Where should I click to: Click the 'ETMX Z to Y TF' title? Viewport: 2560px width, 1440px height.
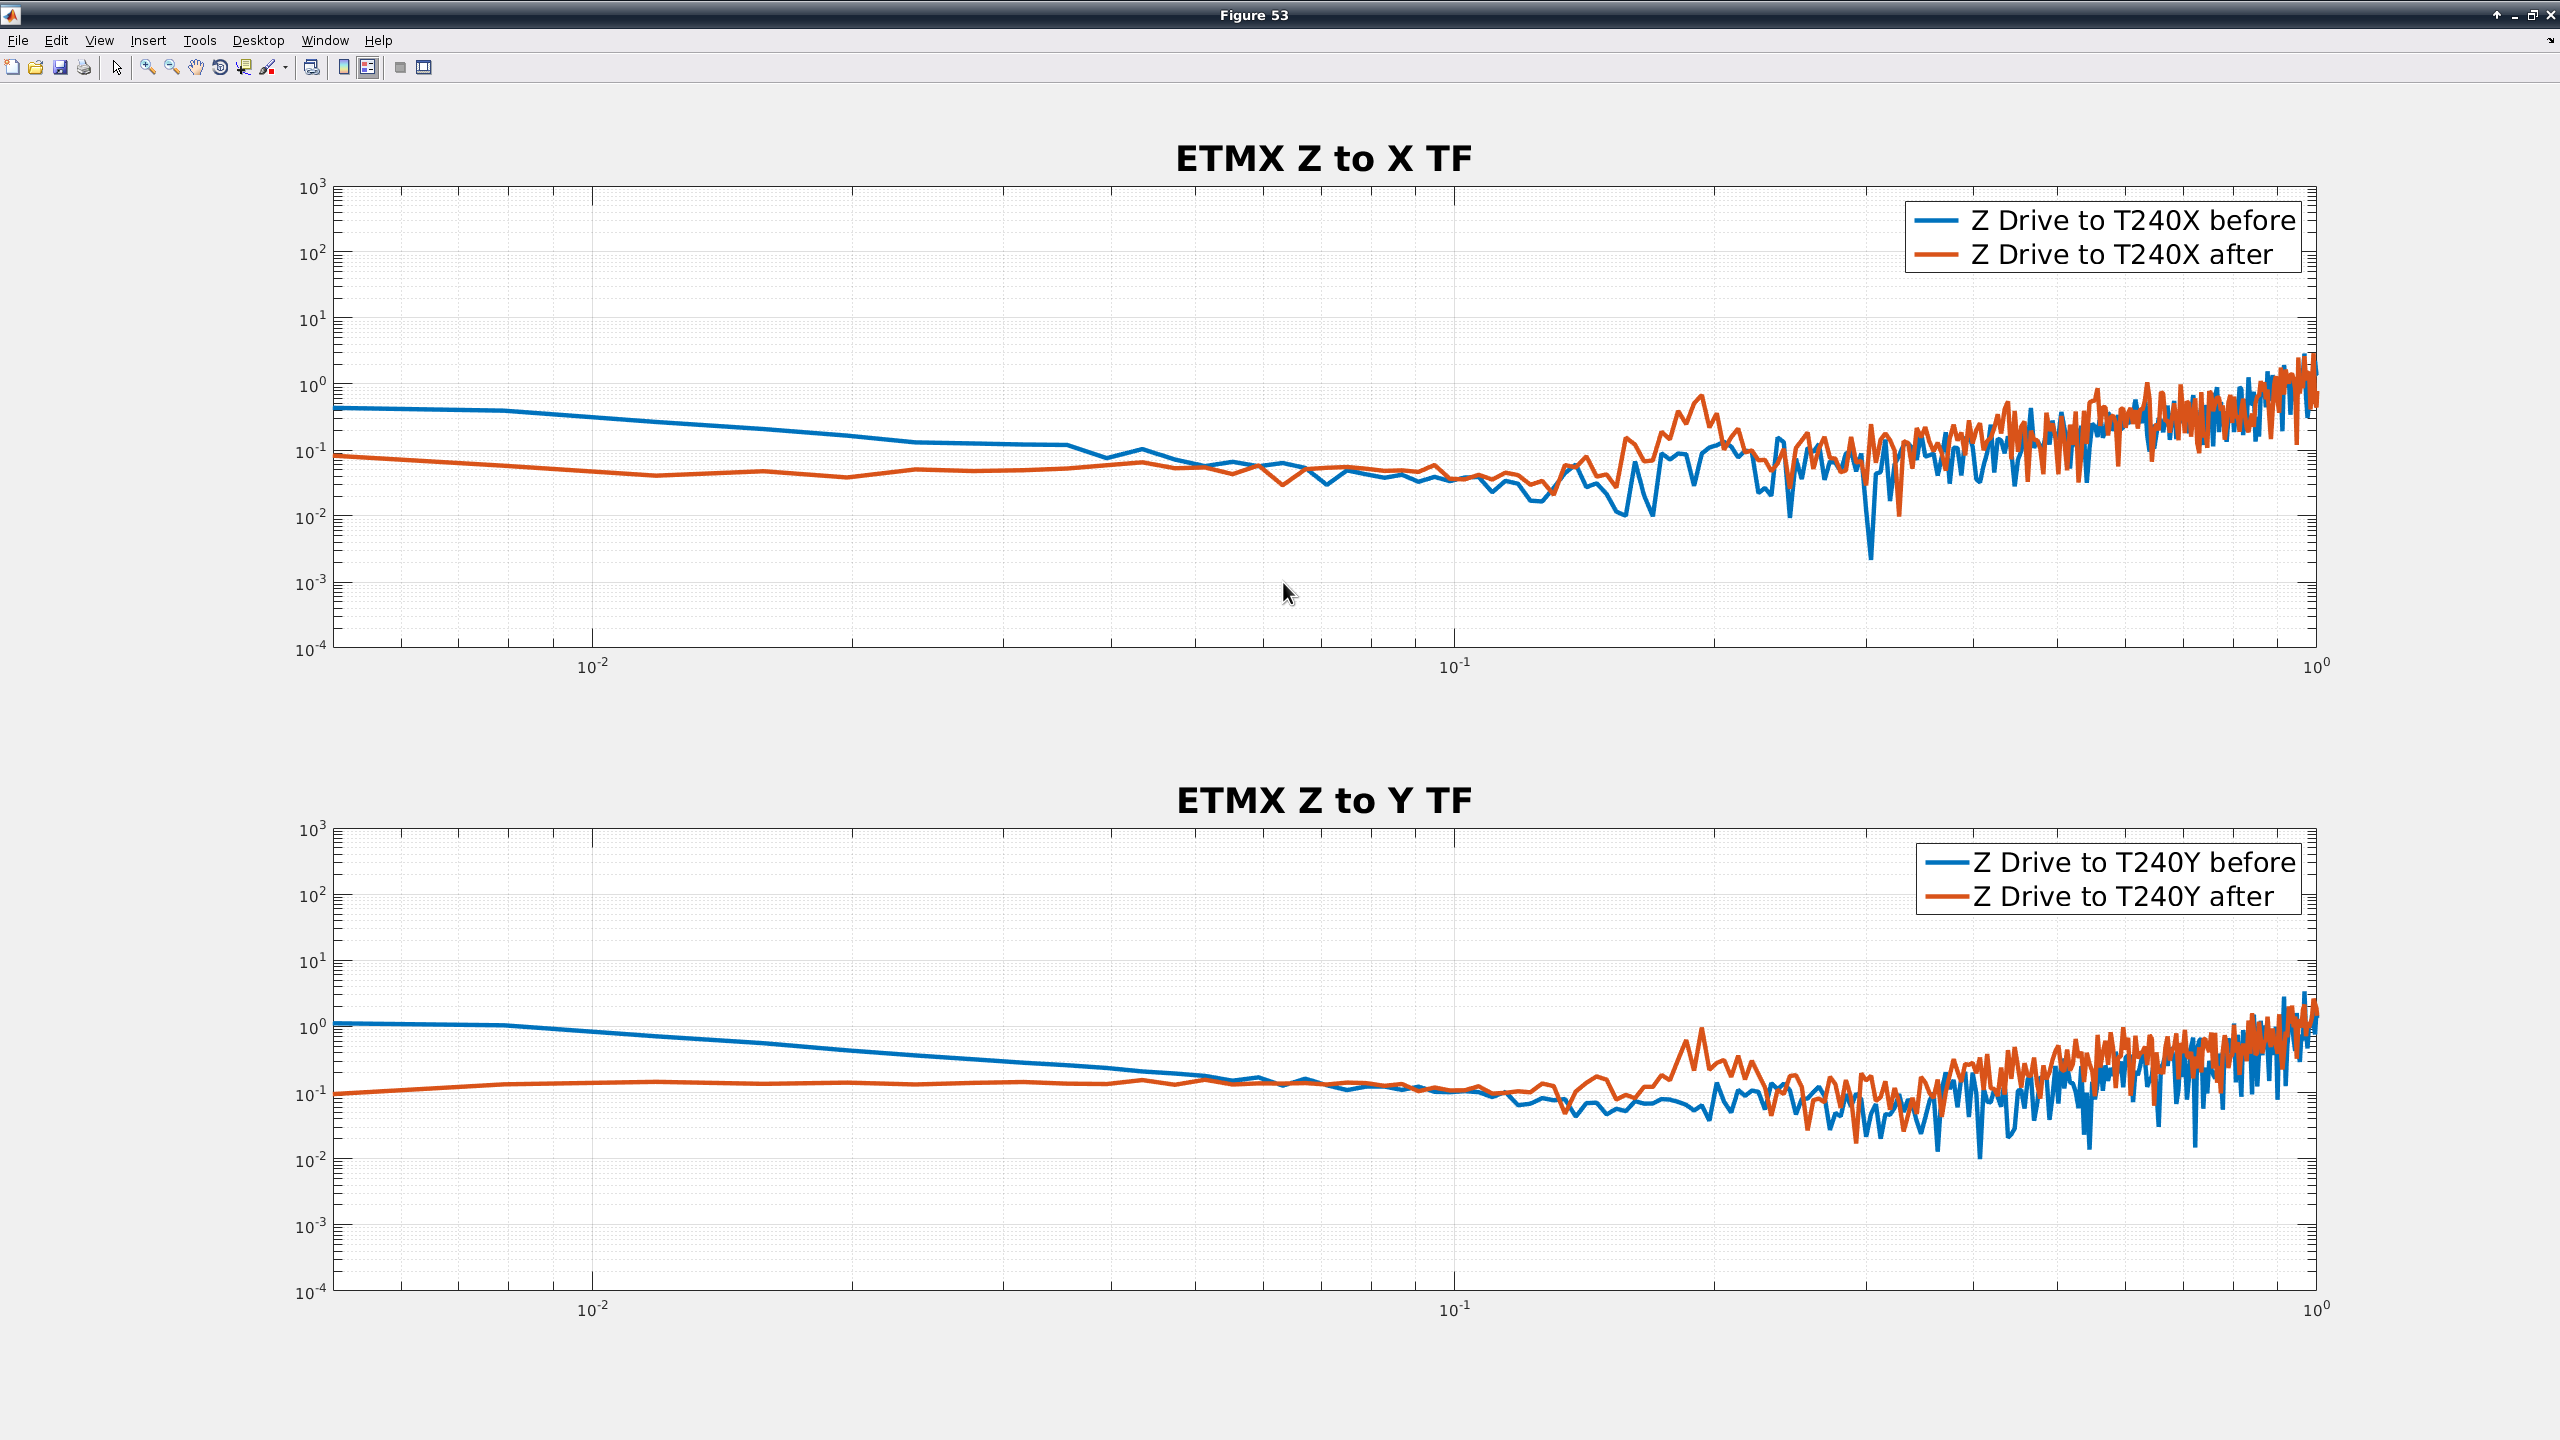click(x=1323, y=800)
